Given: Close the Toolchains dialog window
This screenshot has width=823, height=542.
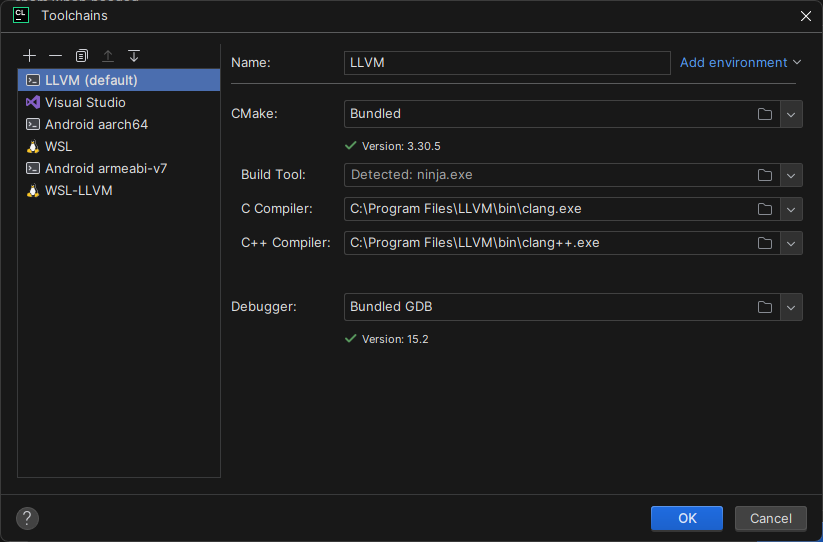Looking at the screenshot, I should [806, 16].
